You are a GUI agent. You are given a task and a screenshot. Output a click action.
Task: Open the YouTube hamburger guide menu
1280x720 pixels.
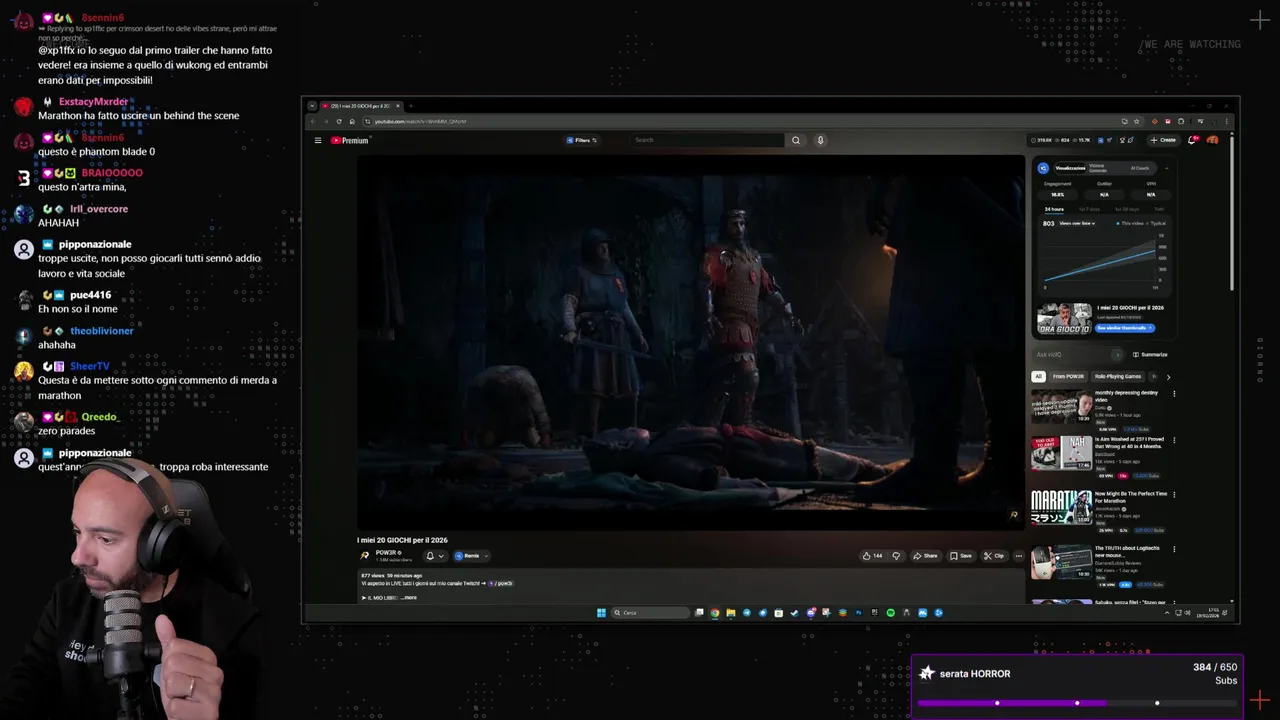click(x=318, y=140)
